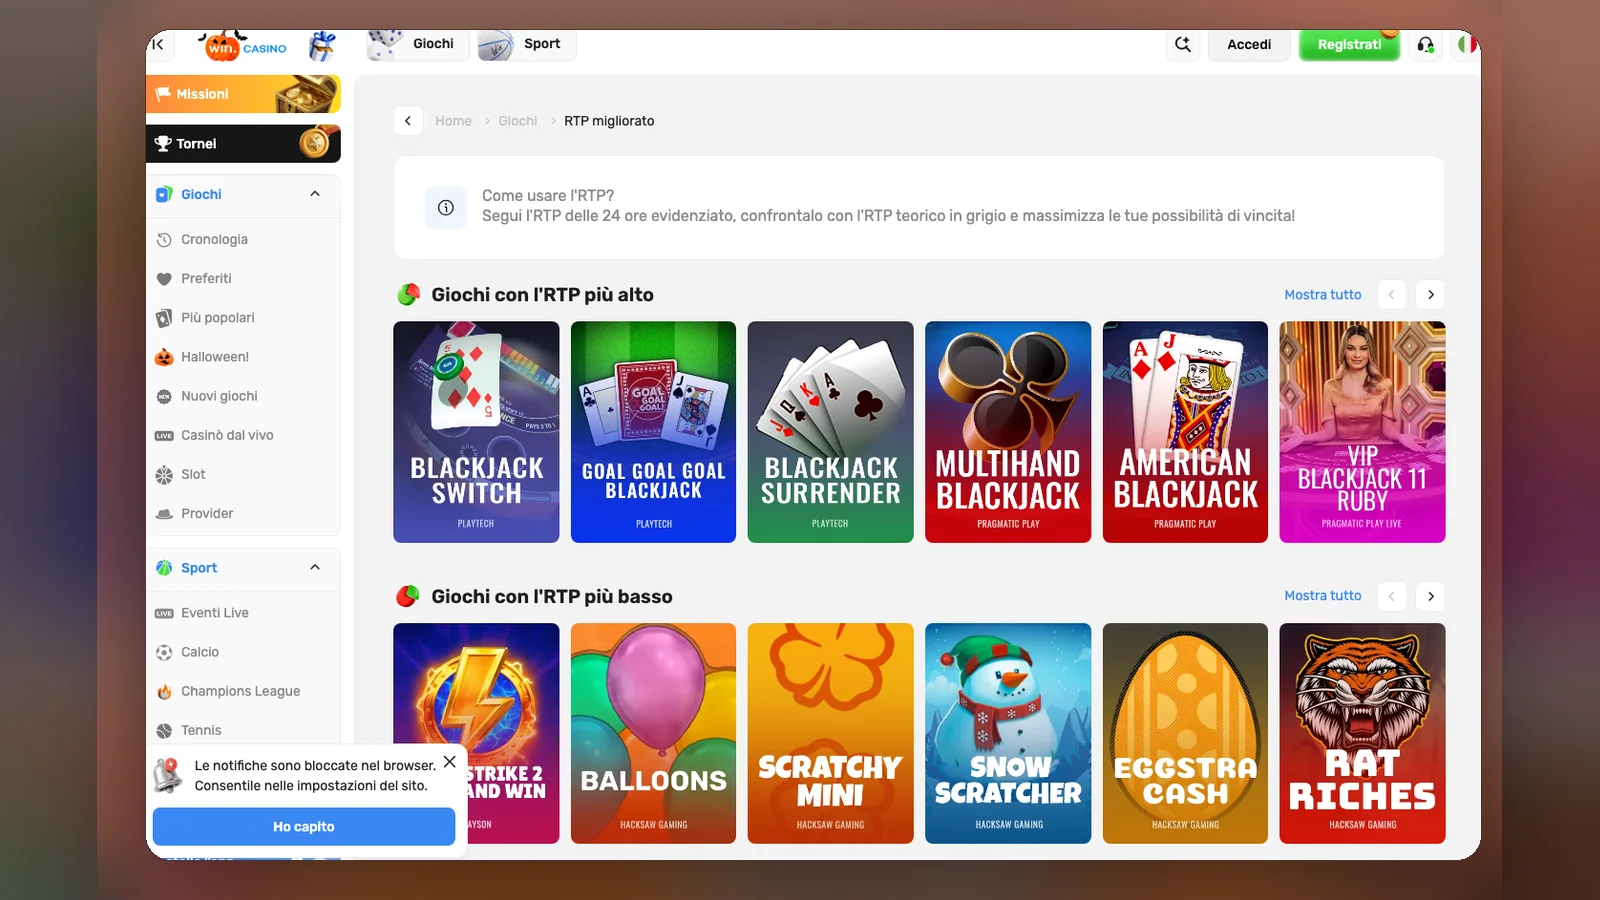Open the Tornei banner
Screen dimensions: 1600x900
[243, 143]
